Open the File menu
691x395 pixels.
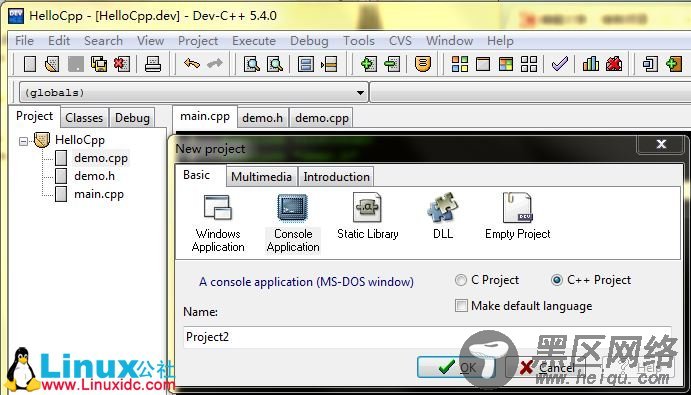point(24,41)
